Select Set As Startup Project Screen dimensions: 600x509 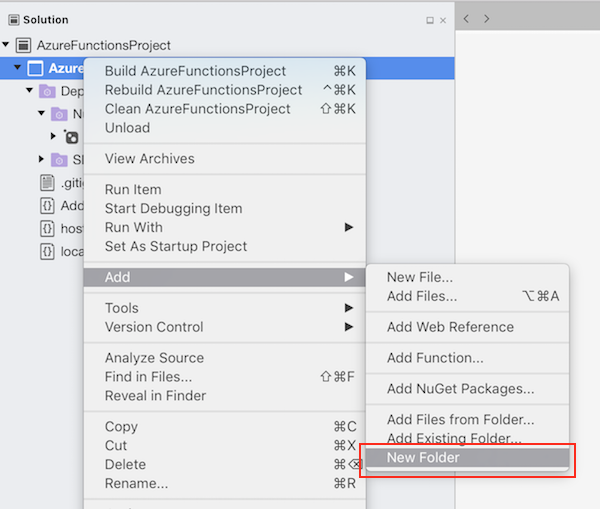176,246
